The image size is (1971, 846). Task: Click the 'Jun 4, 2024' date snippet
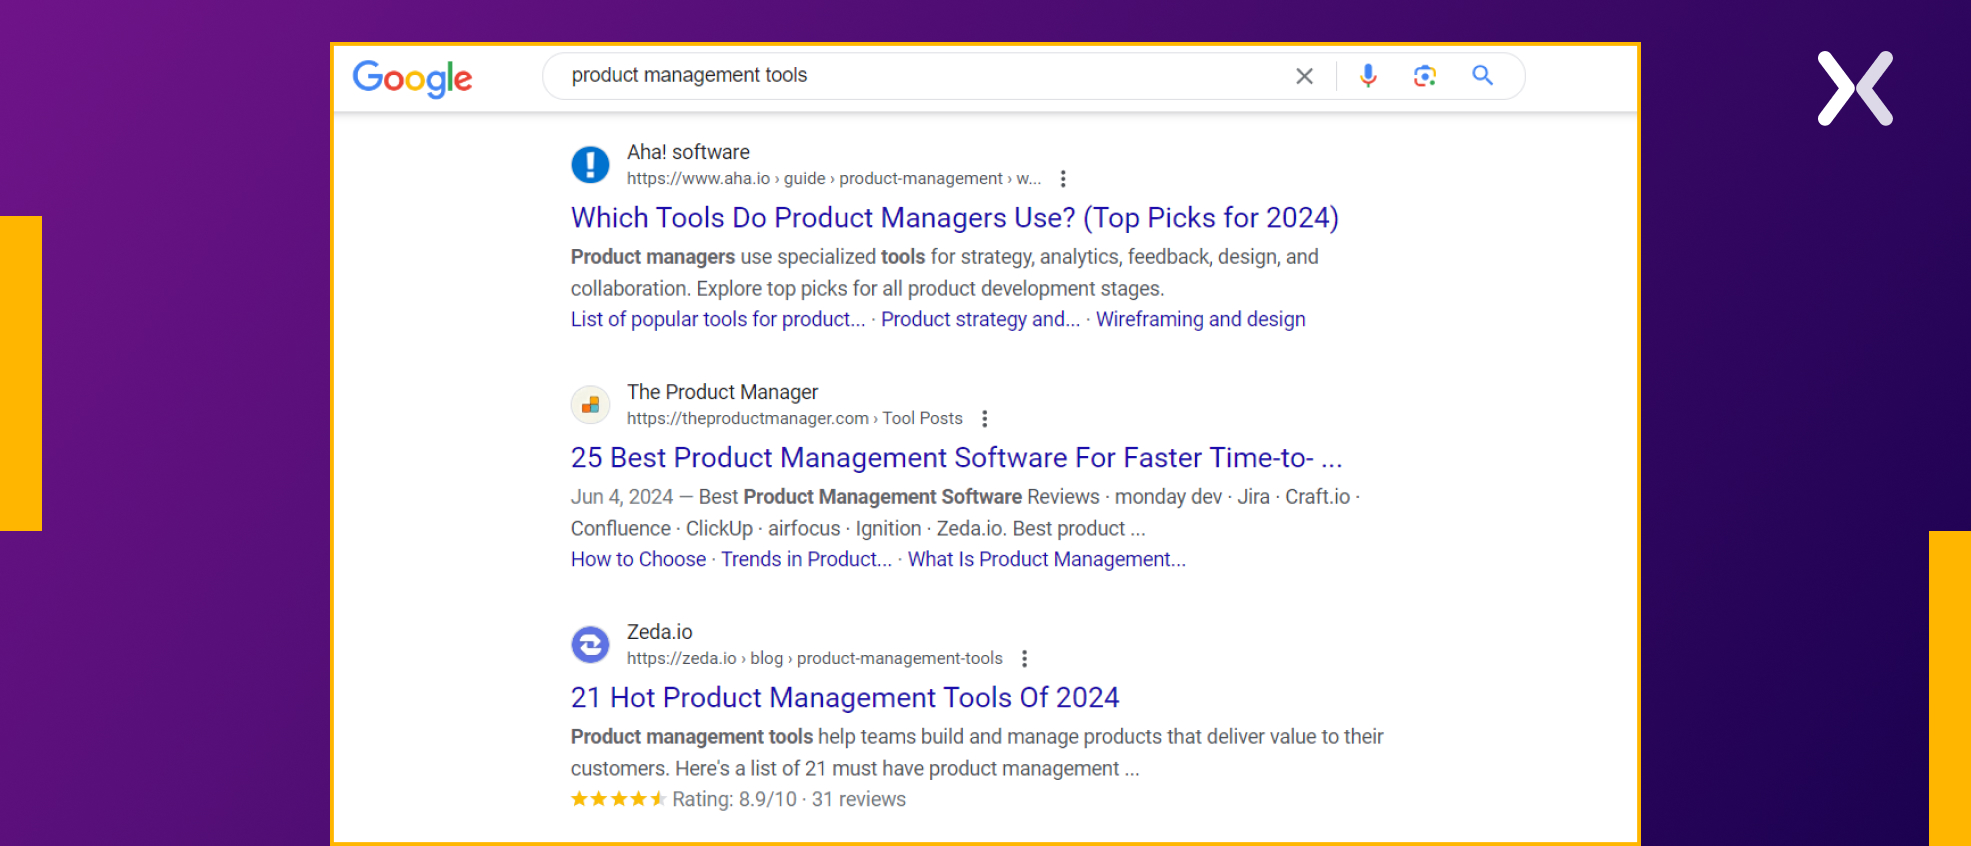622,497
